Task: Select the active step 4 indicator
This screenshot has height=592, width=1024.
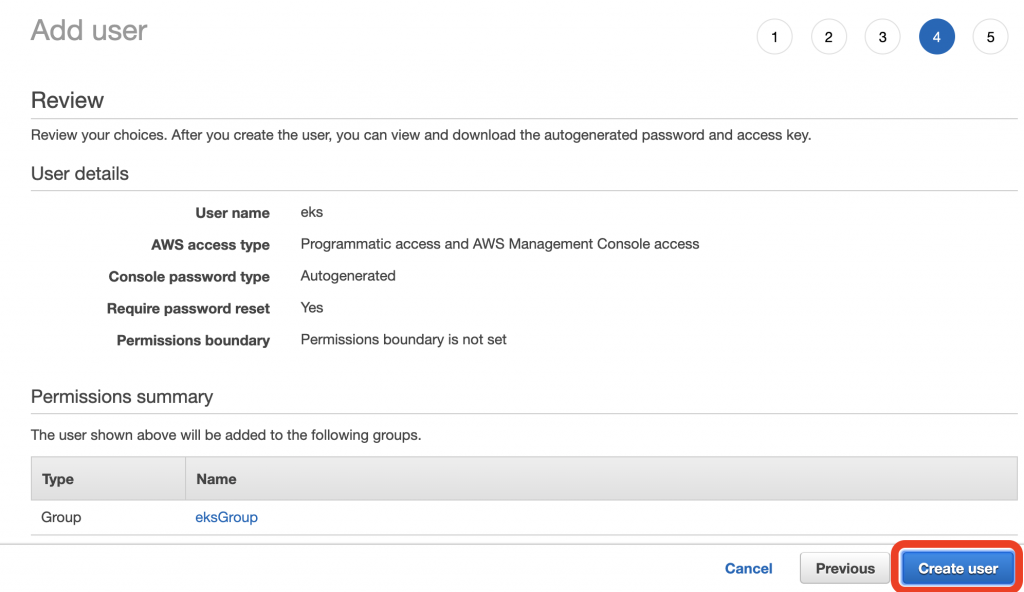Action: [936, 37]
